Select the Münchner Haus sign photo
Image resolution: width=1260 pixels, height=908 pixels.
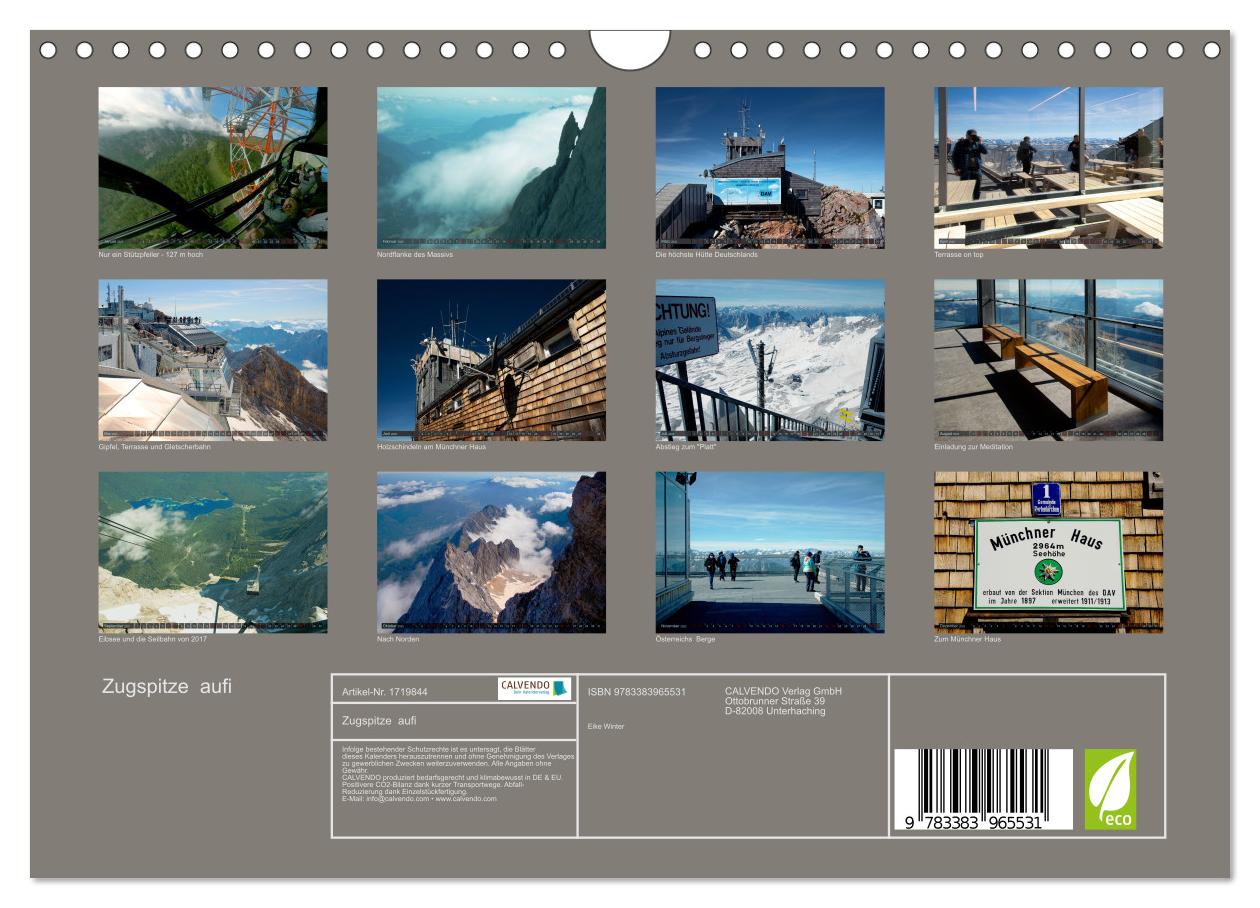(x=1049, y=553)
